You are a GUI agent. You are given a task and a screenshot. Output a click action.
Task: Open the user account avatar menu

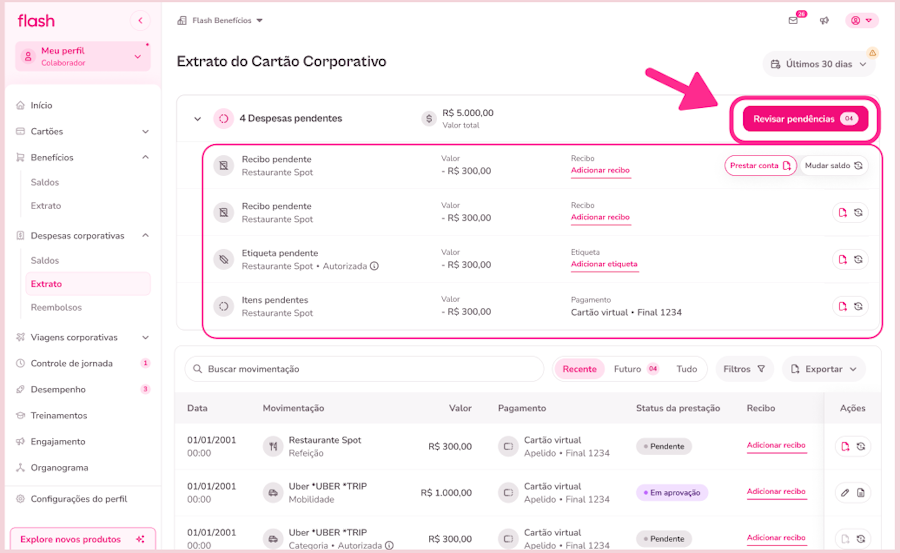pos(862,21)
